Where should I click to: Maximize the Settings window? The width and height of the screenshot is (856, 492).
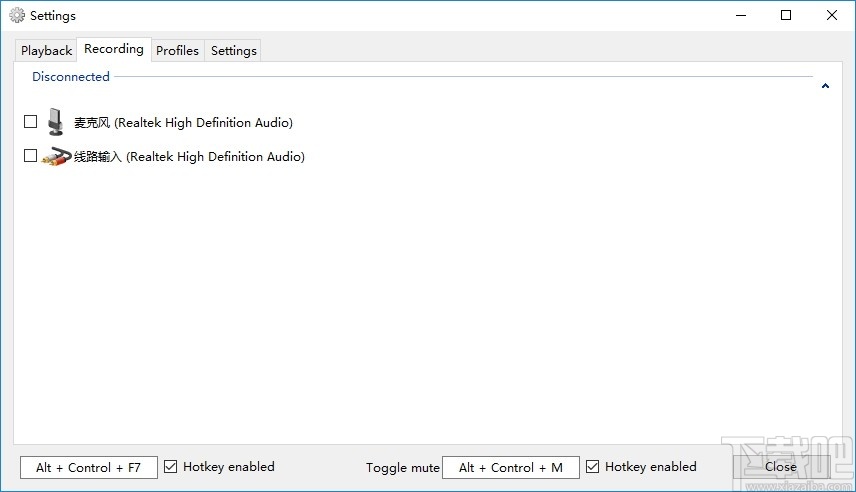click(786, 15)
